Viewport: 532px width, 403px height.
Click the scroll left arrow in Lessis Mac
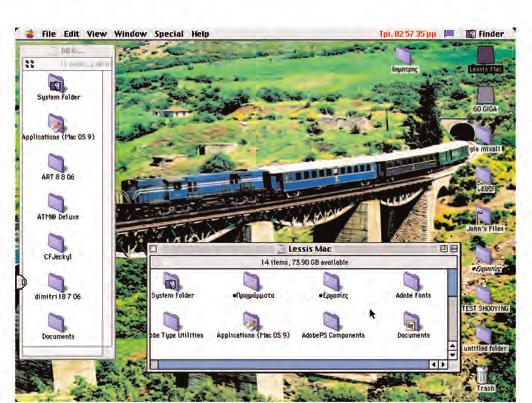(434, 365)
